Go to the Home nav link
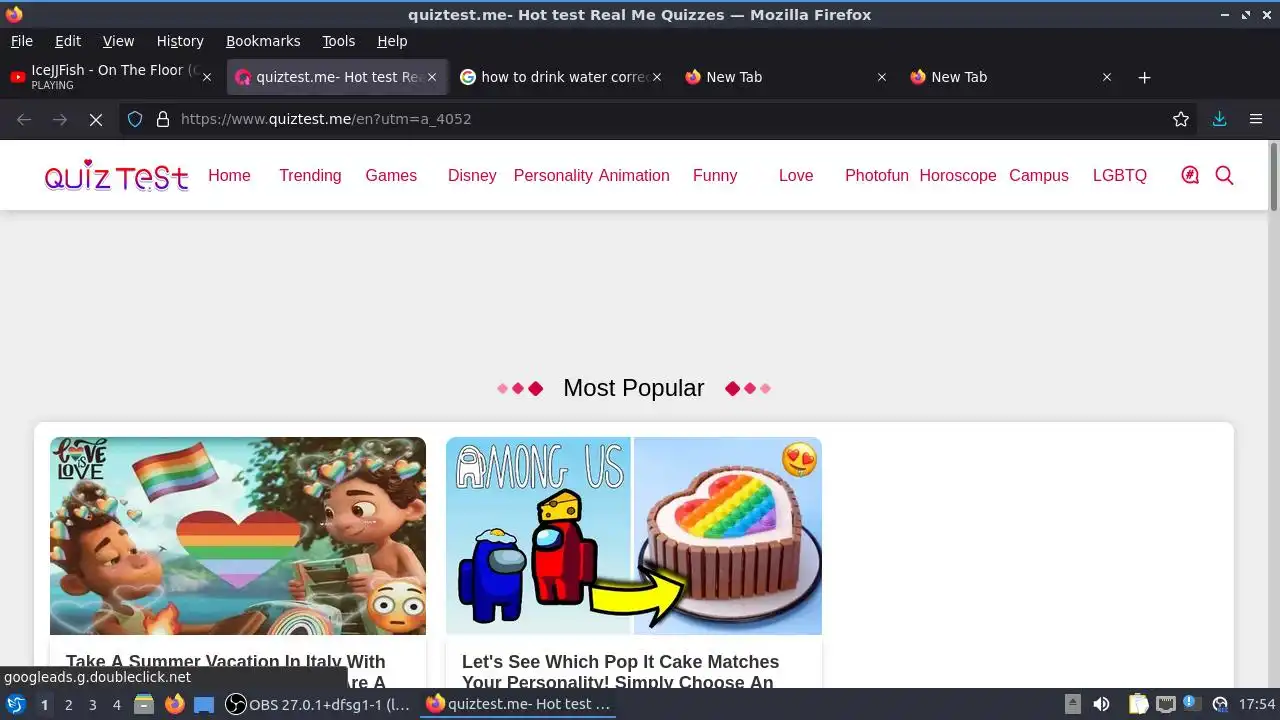 click(x=229, y=175)
